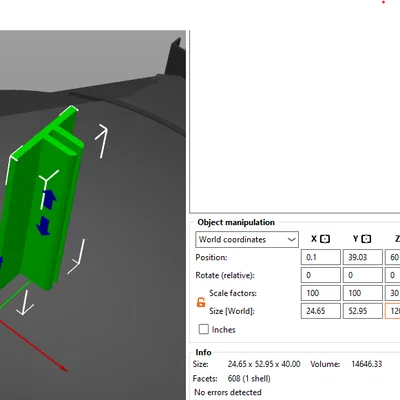This screenshot has width=400, height=400.
Task: Click the Size X field showing 24.65
Action: [321, 311]
